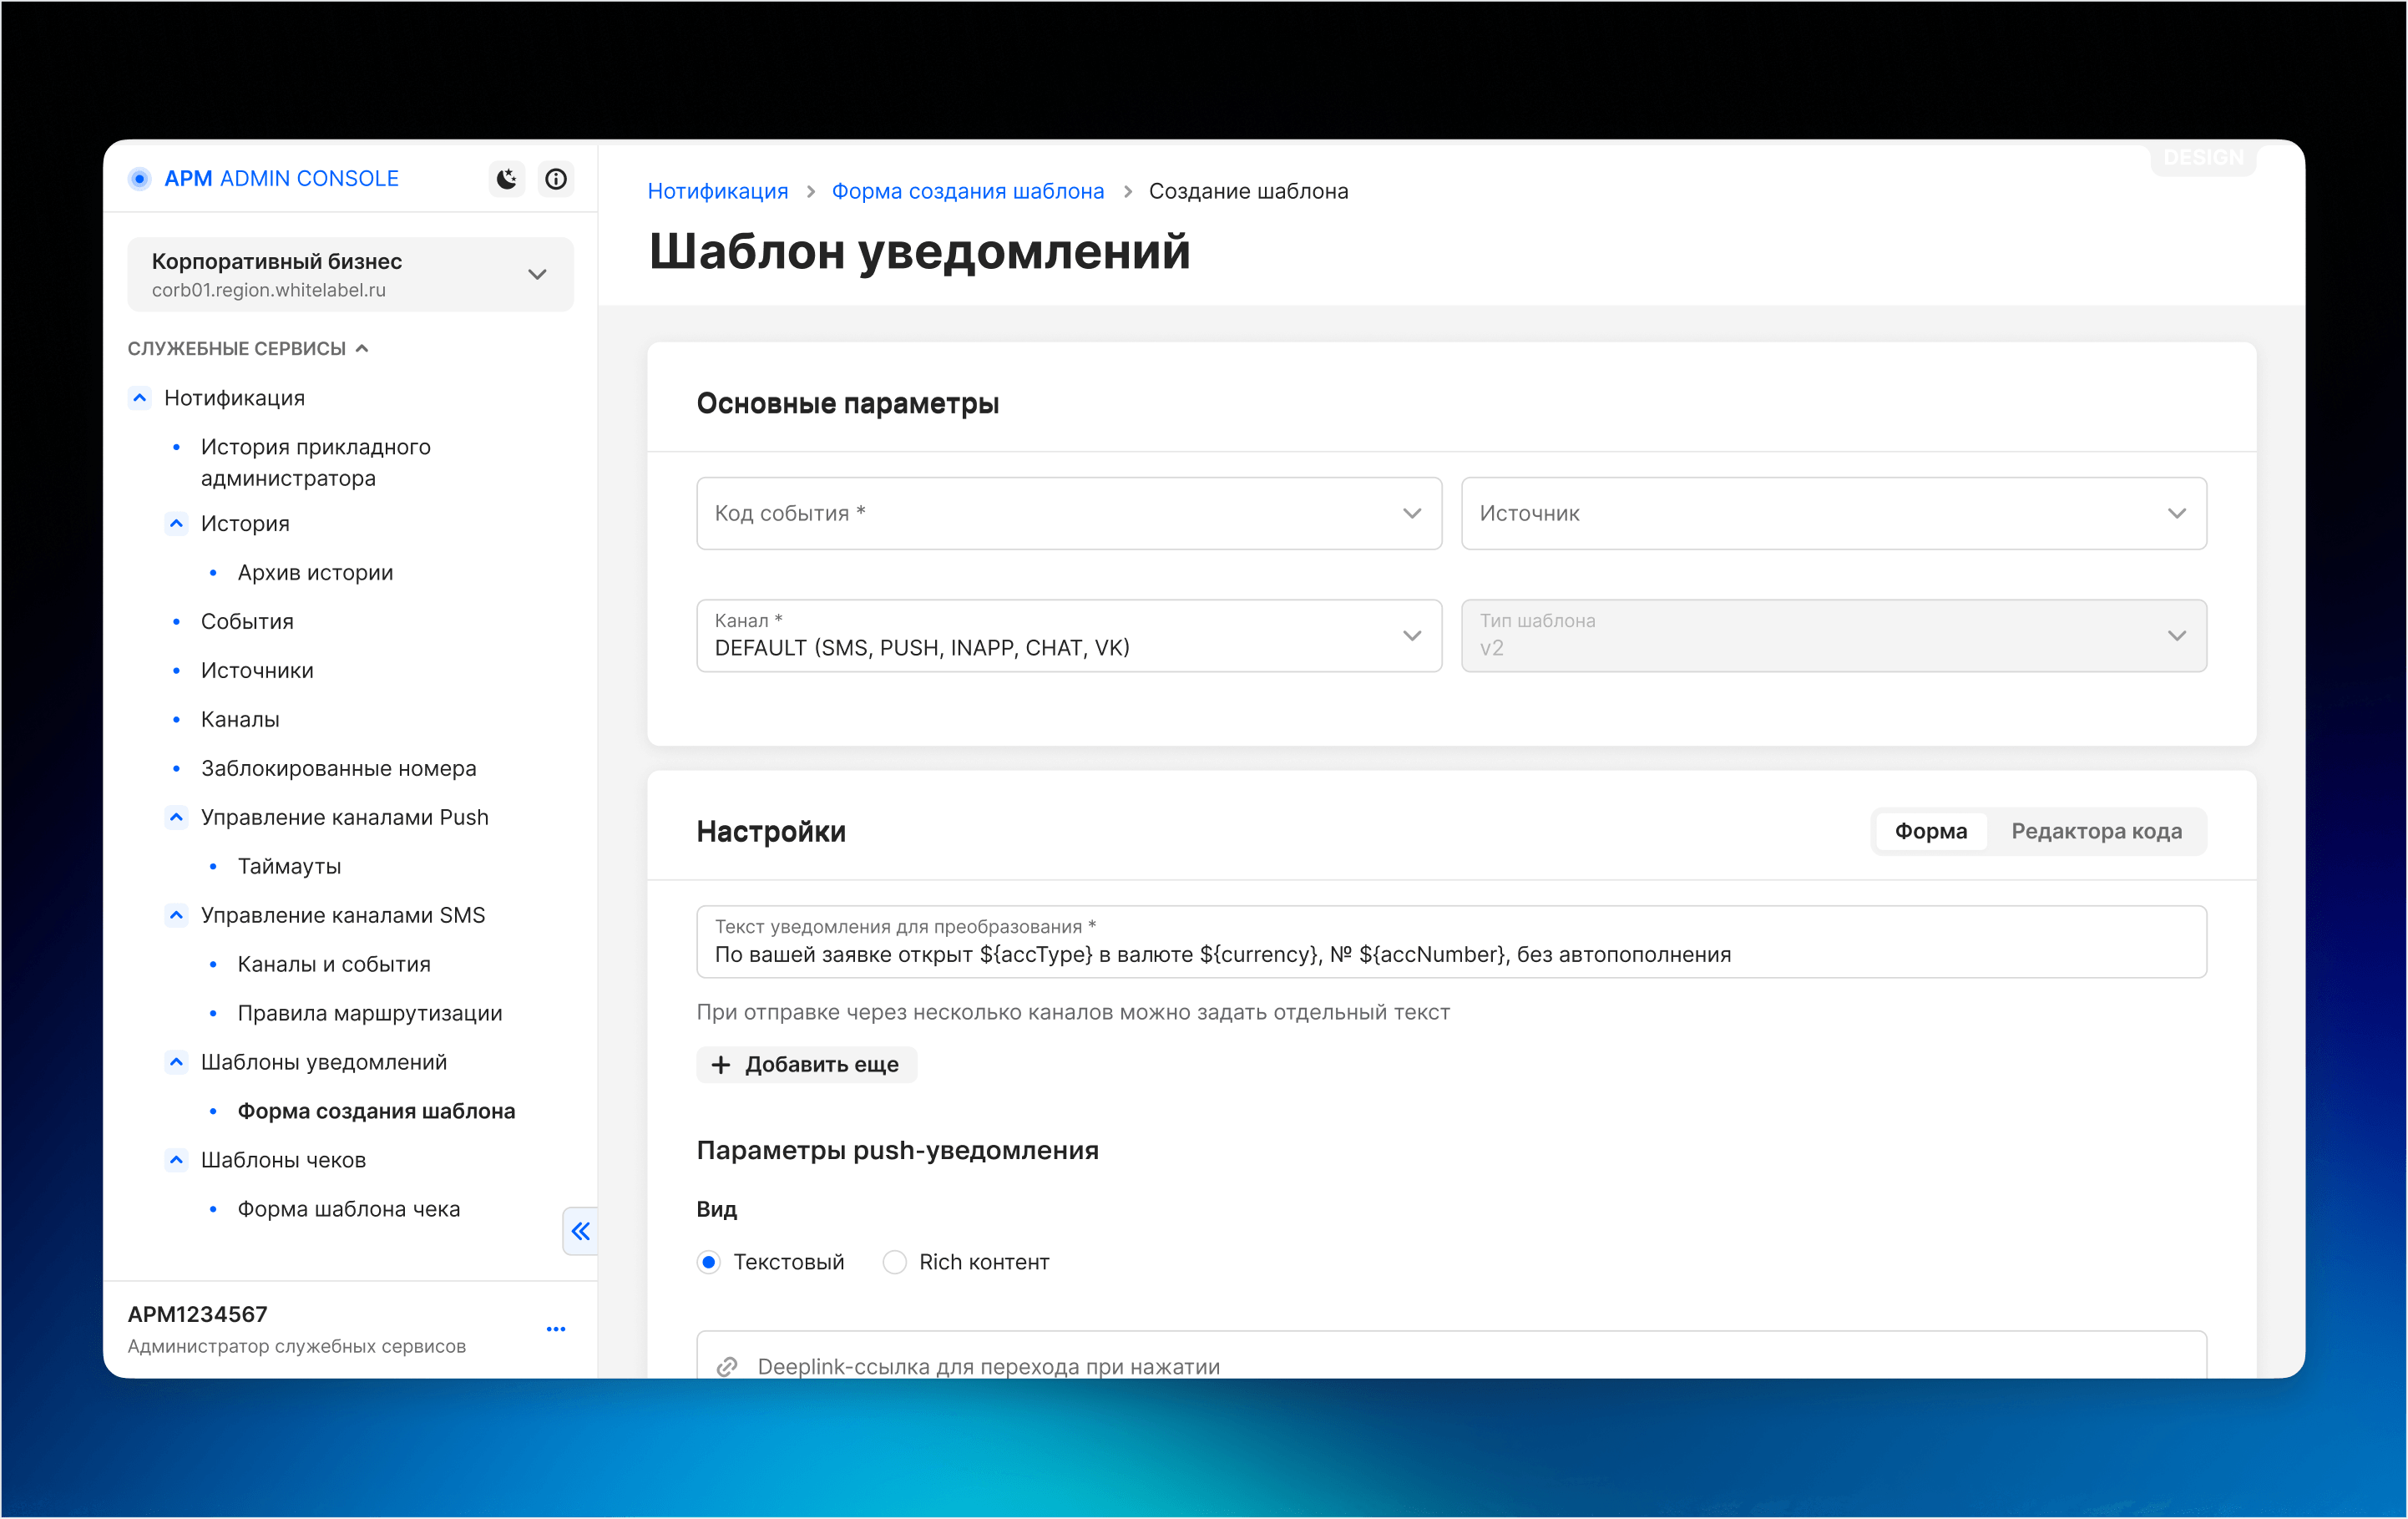Click Шаблоны чеков label
The image size is (2408, 1519).
(x=283, y=1160)
